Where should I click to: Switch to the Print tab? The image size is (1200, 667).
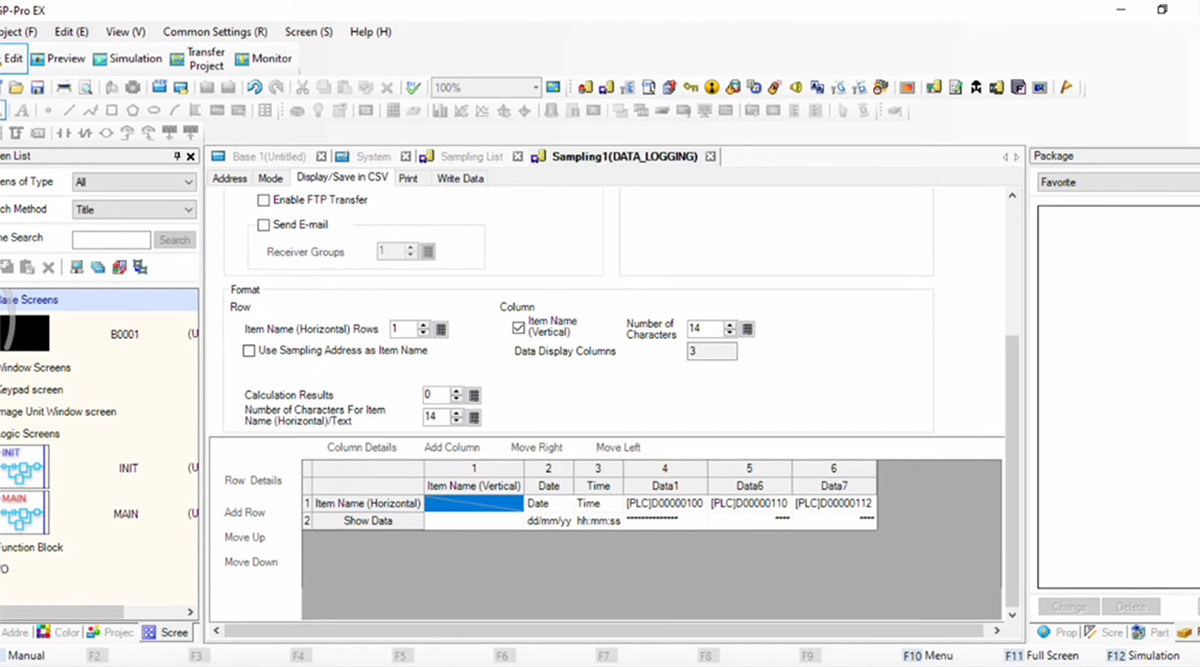pos(408,178)
